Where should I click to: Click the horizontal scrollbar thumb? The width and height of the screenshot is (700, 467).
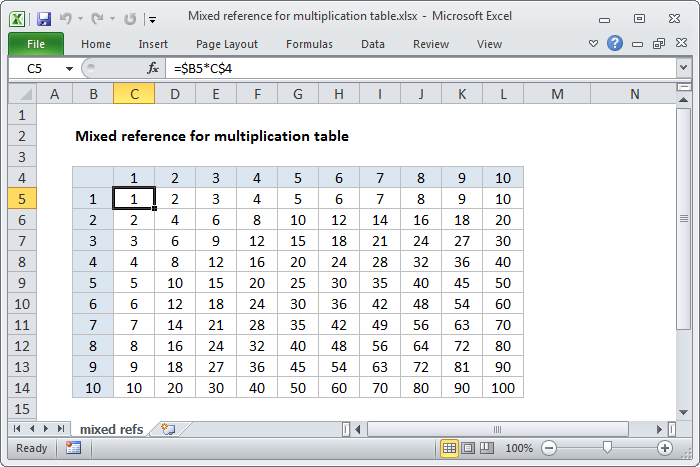497,429
